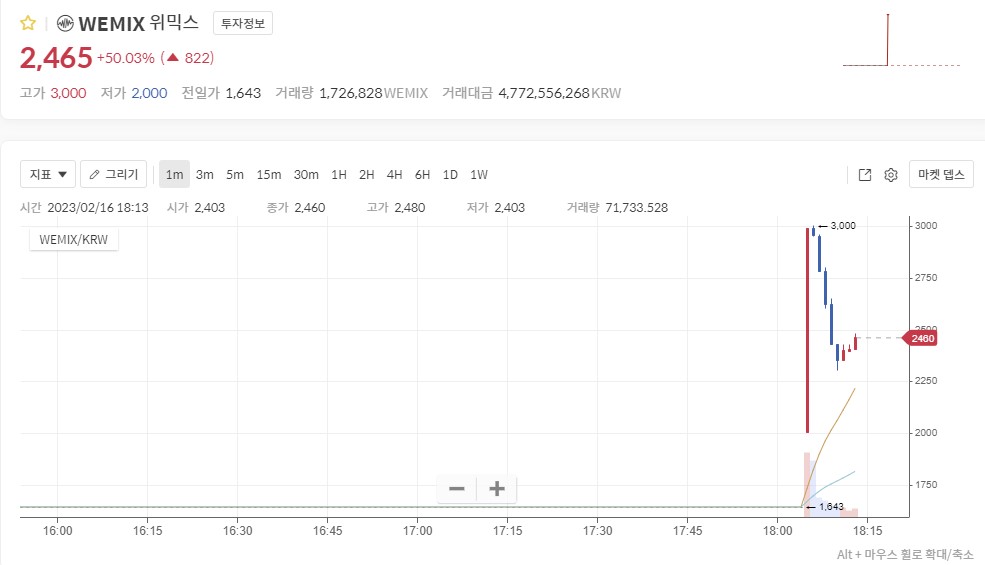Switch to the 1H chart interval
The image size is (985, 565).
[339, 175]
